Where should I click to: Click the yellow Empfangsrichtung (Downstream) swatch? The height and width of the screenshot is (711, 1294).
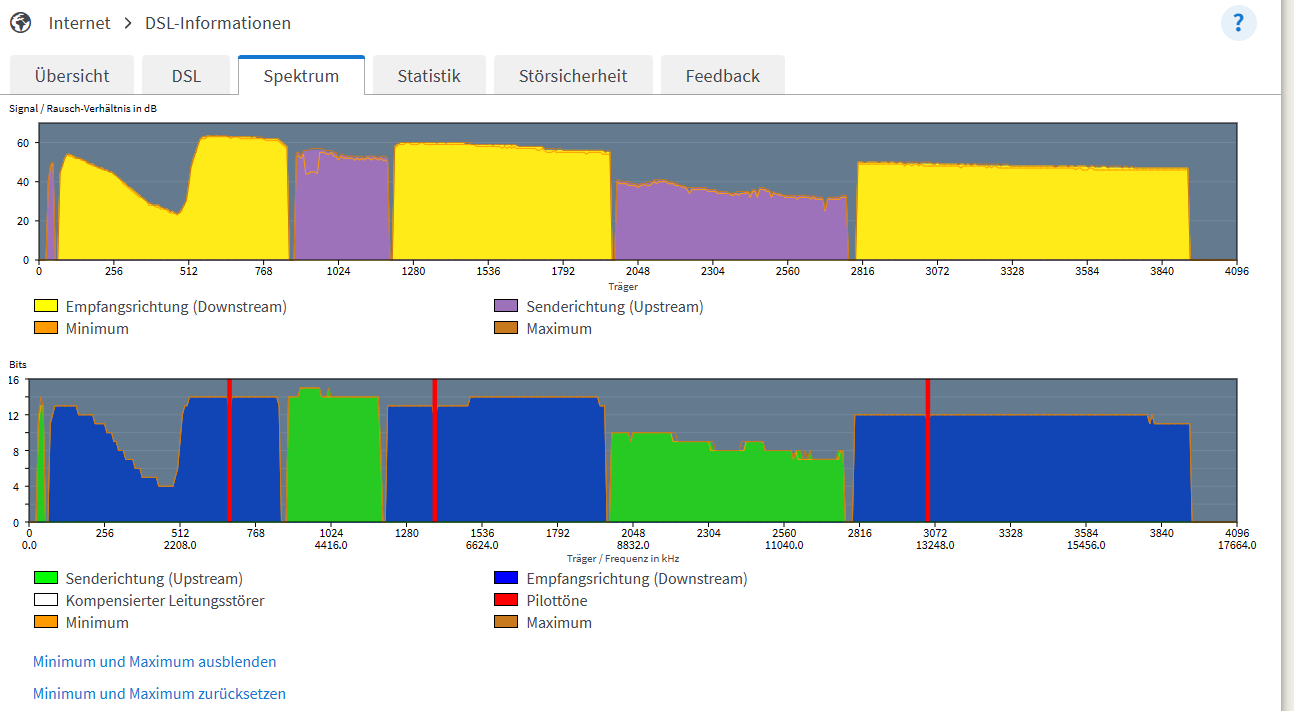[x=46, y=307]
